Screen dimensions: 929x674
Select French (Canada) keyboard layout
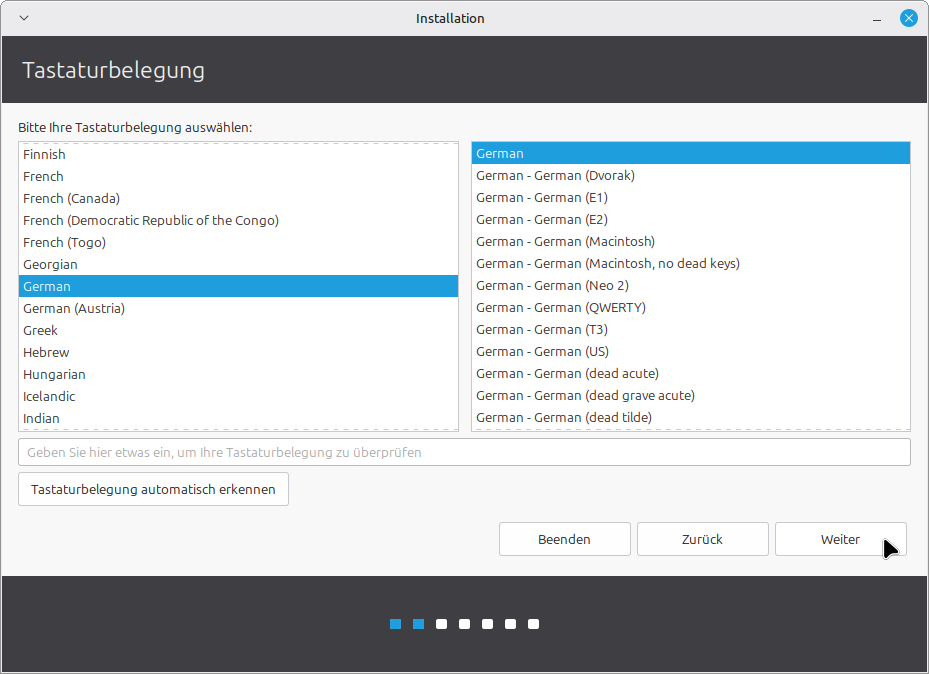click(72, 198)
